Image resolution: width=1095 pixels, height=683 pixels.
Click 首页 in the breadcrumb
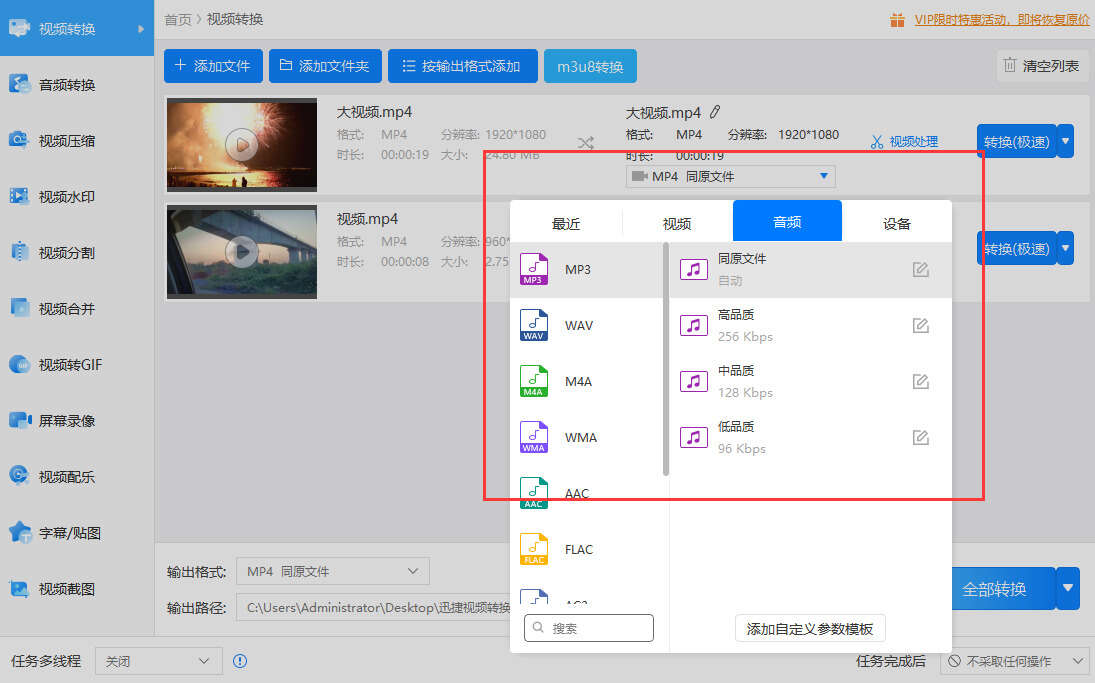[177, 20]
